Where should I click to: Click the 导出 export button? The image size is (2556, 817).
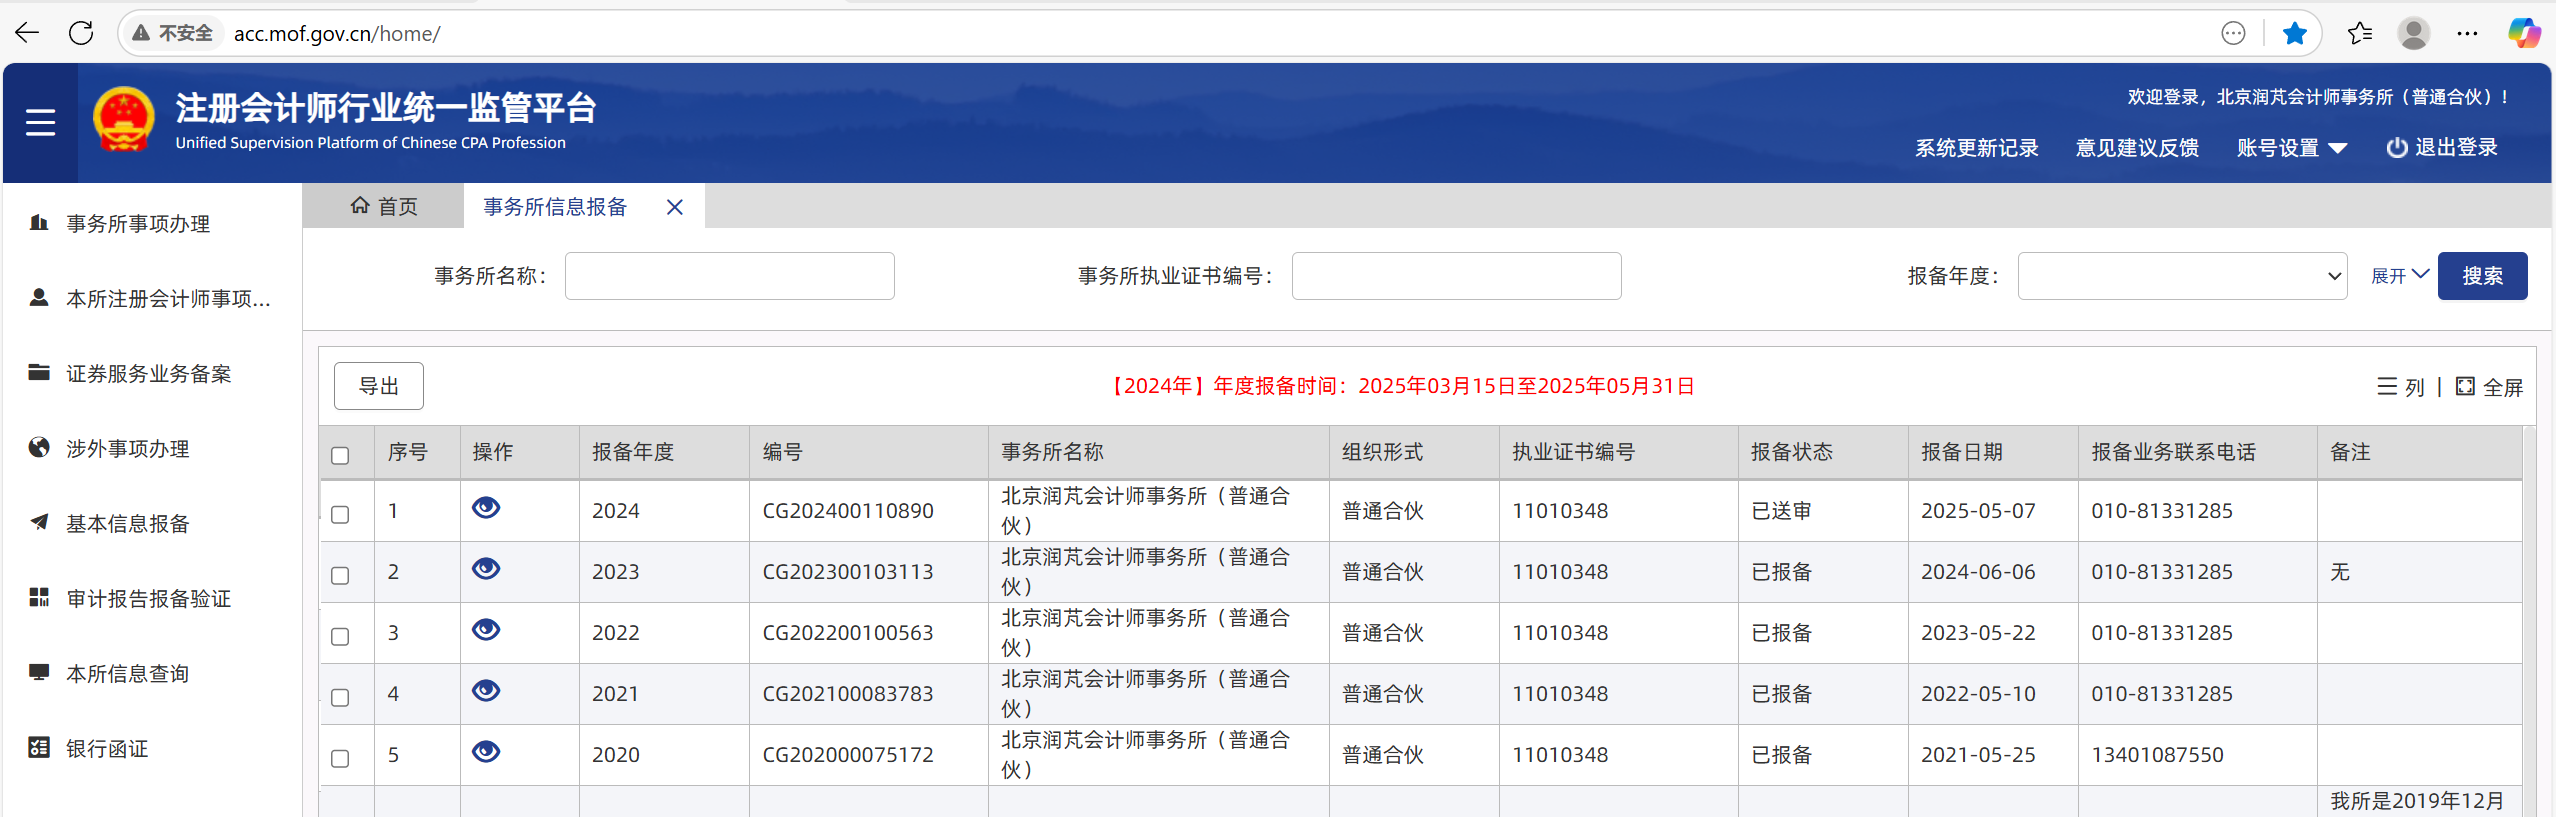tap(378, 386)
